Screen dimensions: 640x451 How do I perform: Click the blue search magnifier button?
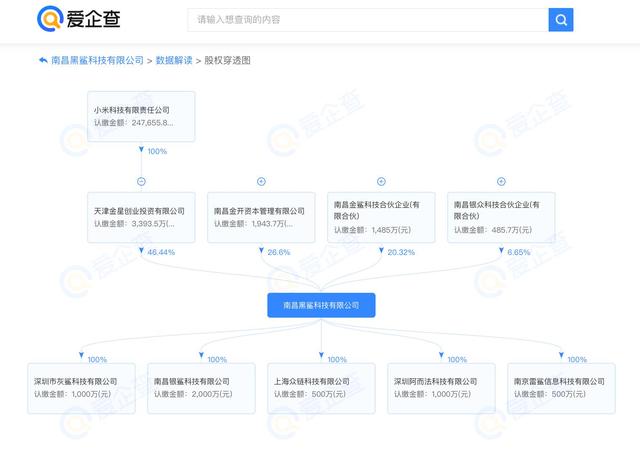coord(561,20)
